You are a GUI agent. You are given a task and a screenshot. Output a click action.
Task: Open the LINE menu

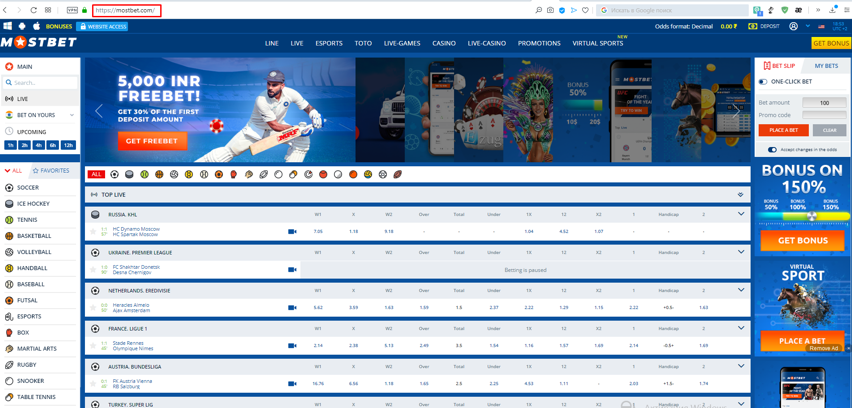click(272, 43)
